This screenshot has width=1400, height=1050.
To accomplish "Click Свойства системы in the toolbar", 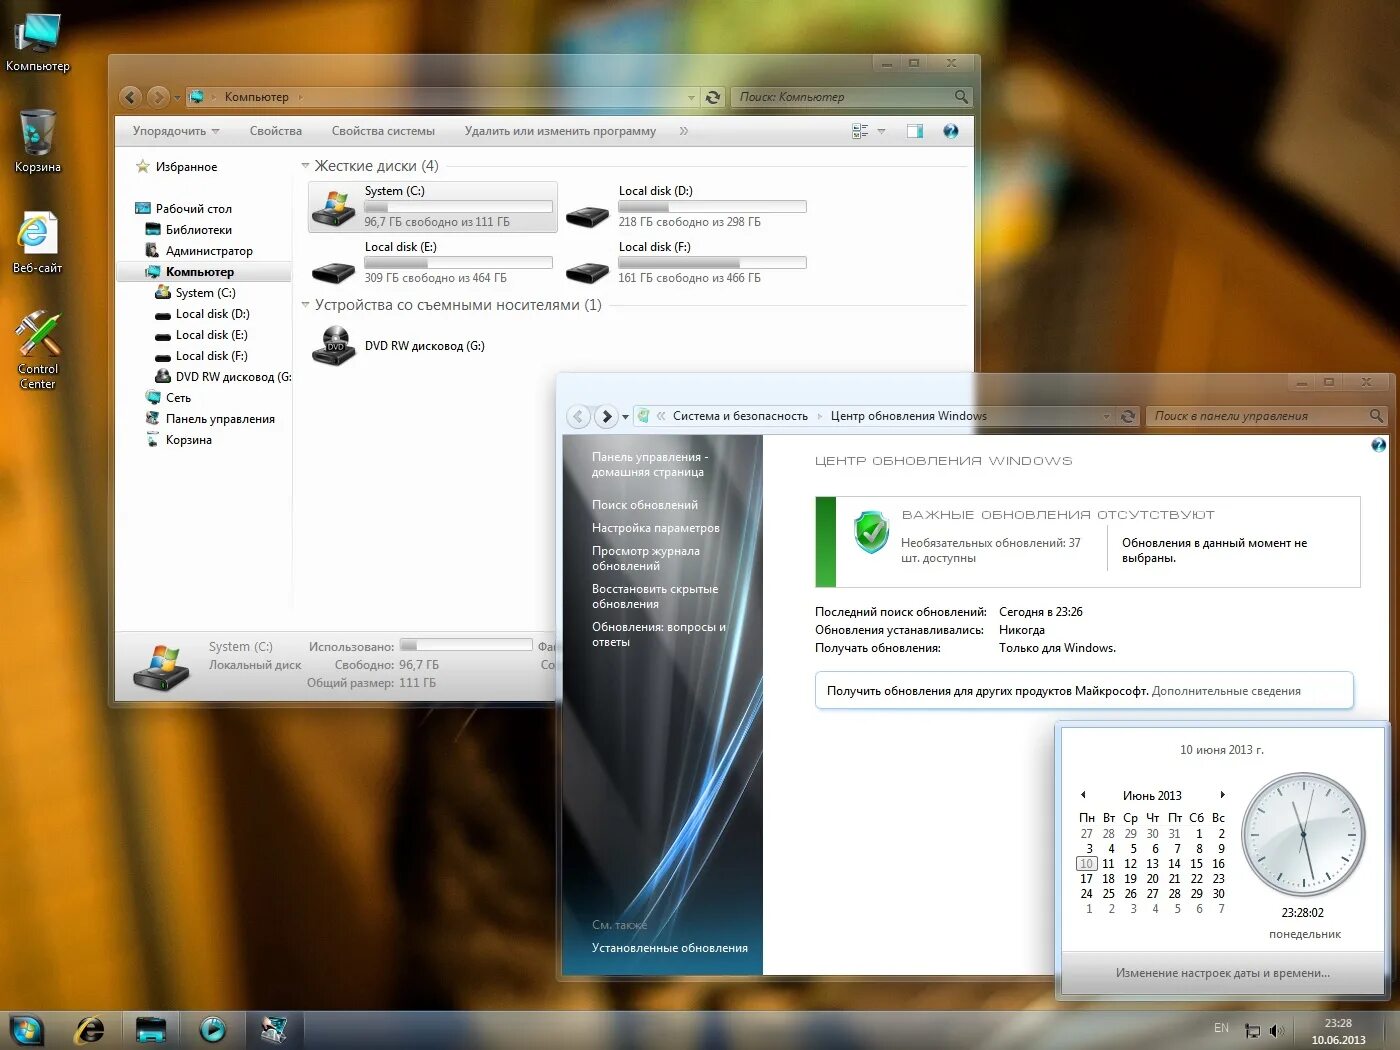I will coord(383,131).
